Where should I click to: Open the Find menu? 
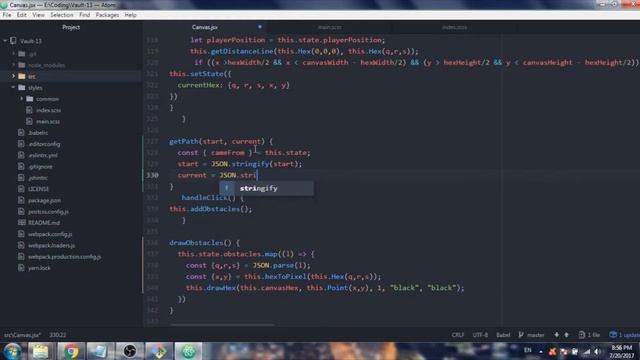tap(84, 15)
